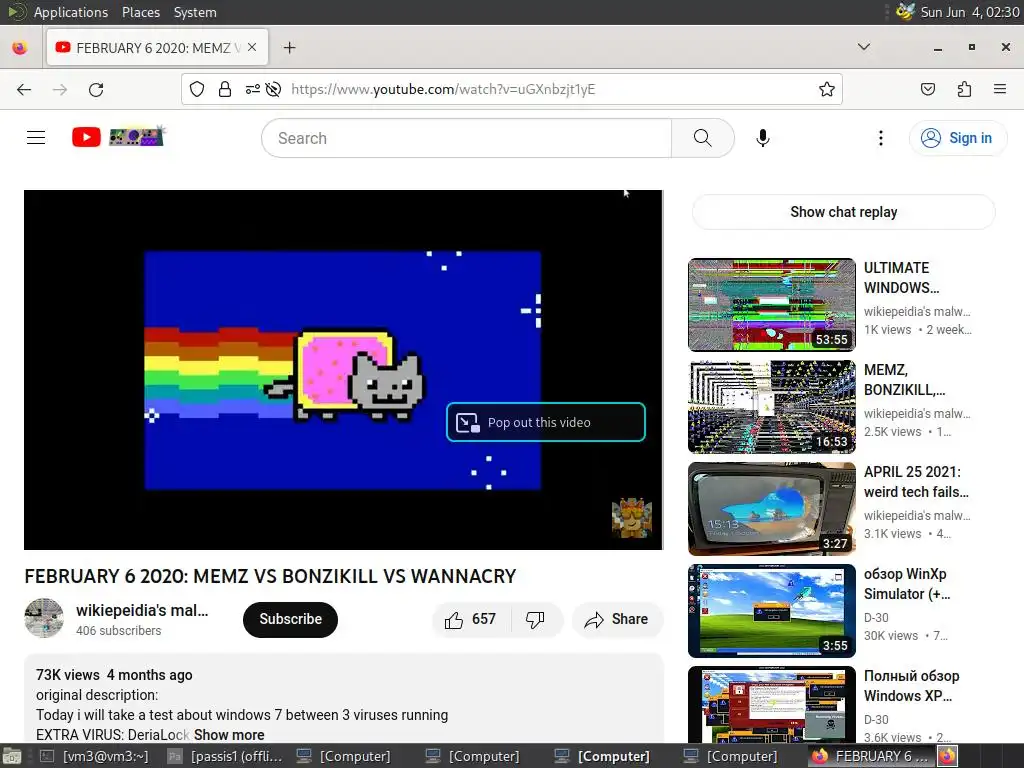Image resolution: width=1024 pixels, height=768 pixels.
Task: Open the site permissions icon in address bar
Action: point(253,89)
